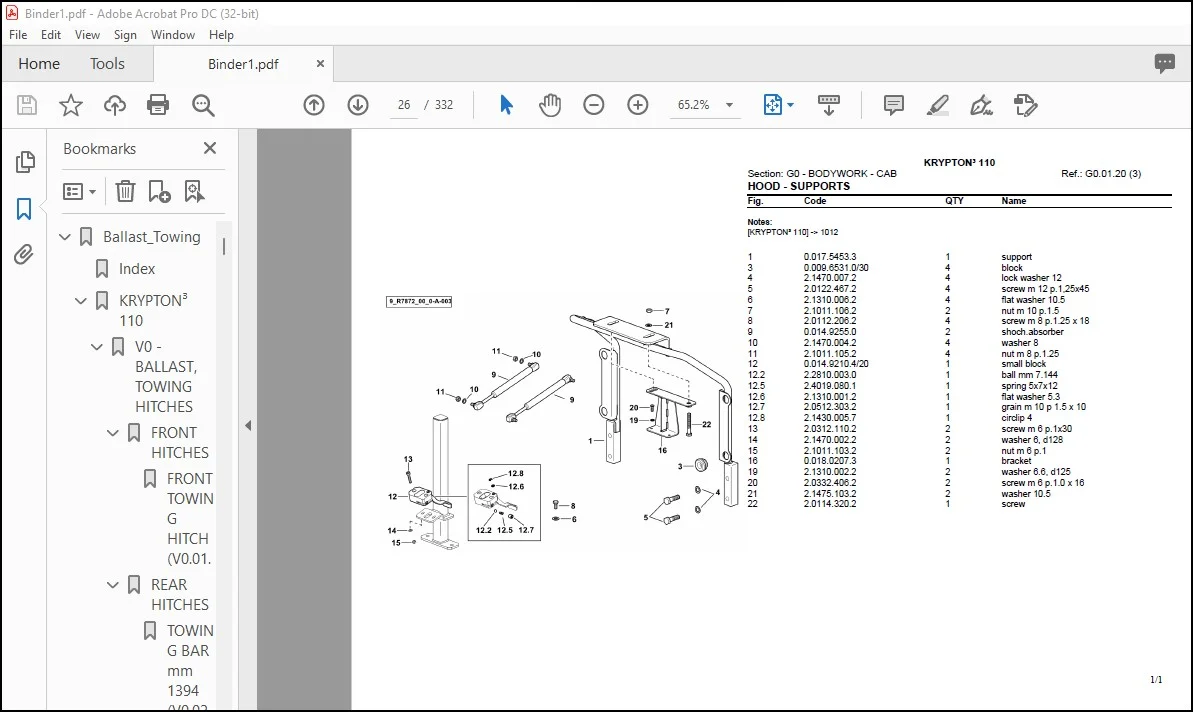Open the find text magnifier
Viewport: 1193px width, 712px height.
[203, 105]
